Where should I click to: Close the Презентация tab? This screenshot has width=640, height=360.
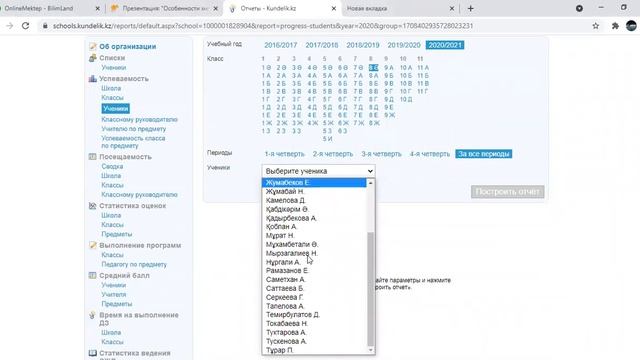click(x=216, y=9)
